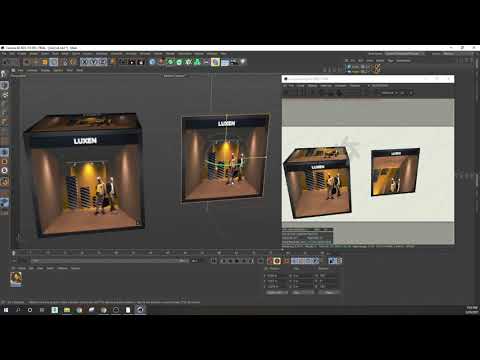This screenshot has height=360, width=480.
Task: Click the highlighted yellow toolbar icon
Action: click(215, 62)
